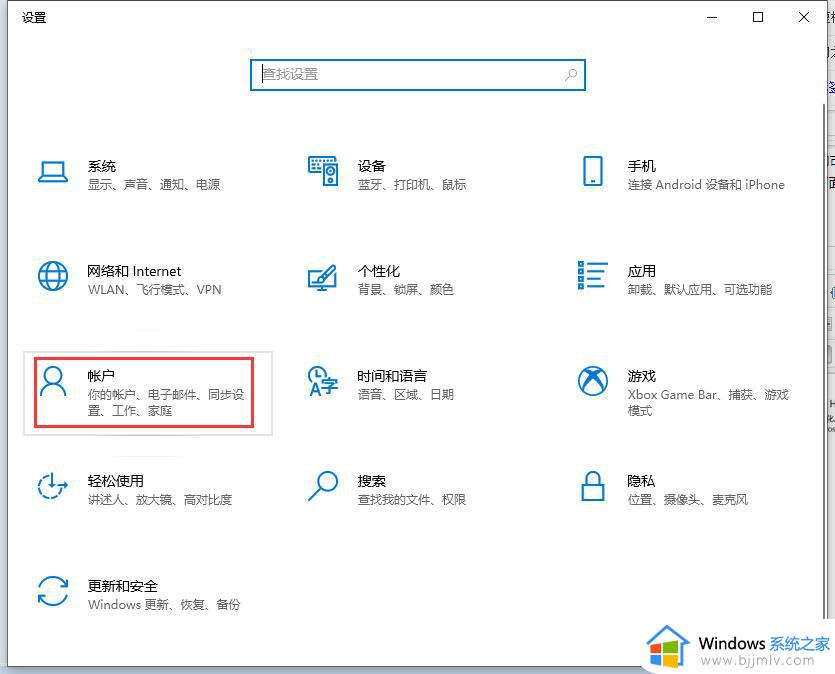Click the phone icon for 手机

[593, 171]
